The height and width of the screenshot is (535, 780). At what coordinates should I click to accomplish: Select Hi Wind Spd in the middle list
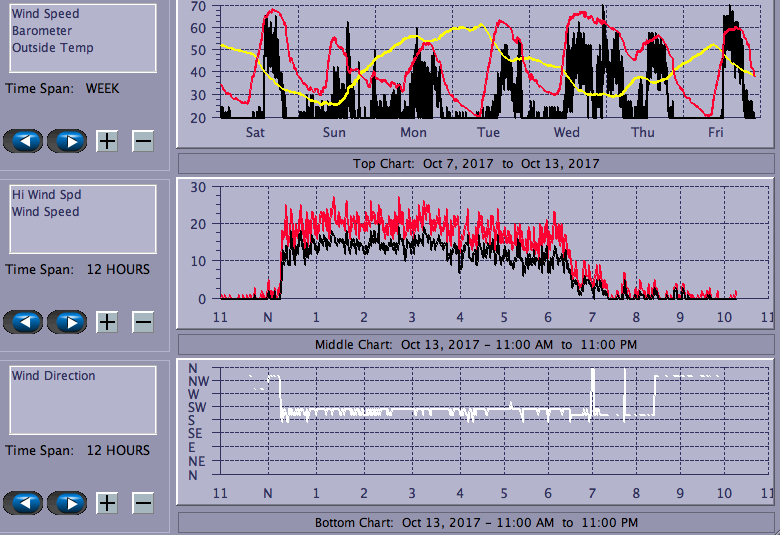click(x=47, y=195)
